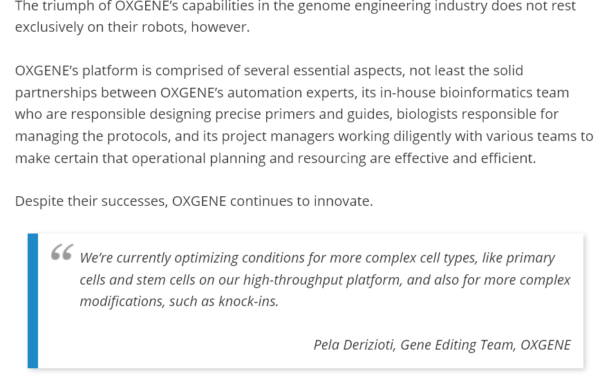Click the words 'managing the protocols'

[93, 137]
